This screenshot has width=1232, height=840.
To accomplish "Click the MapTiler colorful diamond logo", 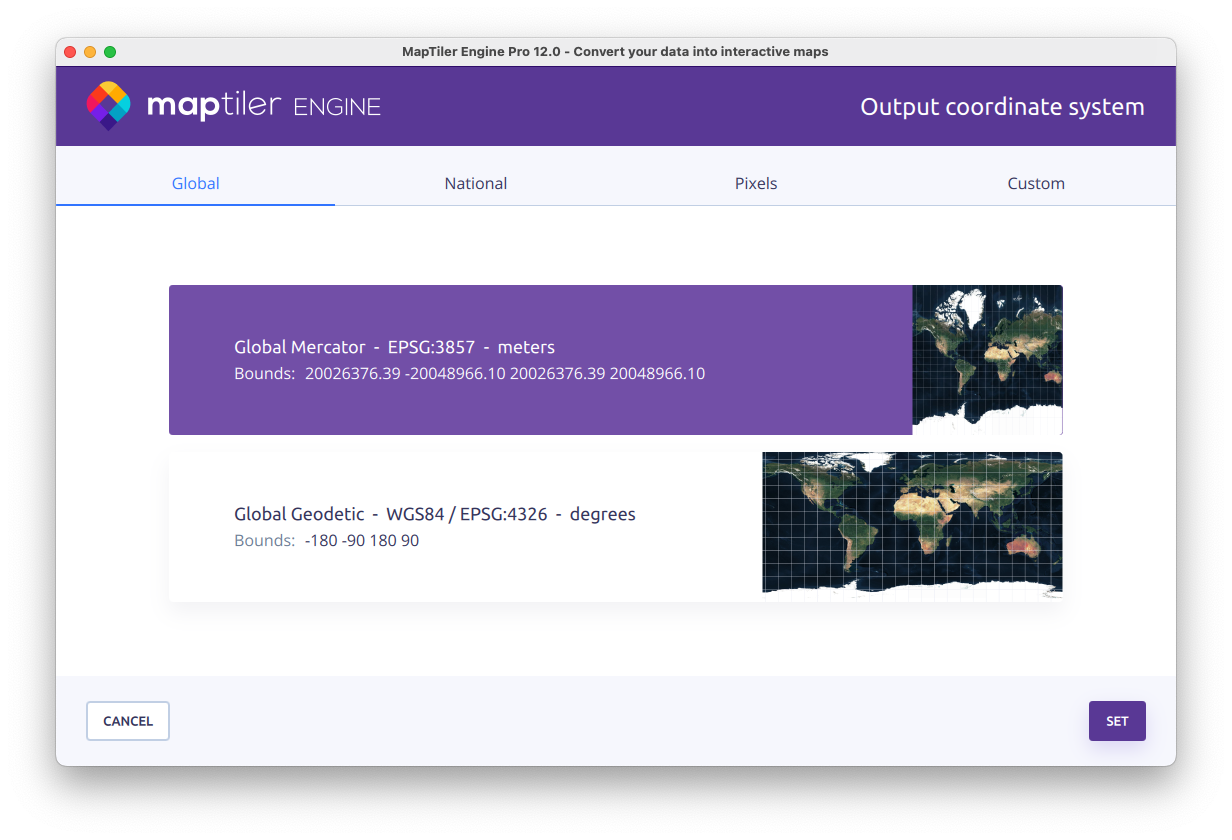I will (108, 106).
